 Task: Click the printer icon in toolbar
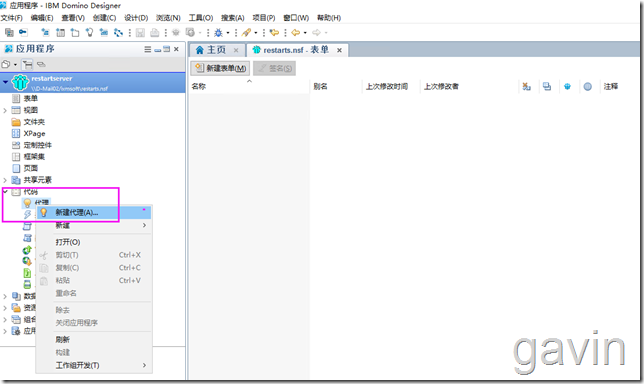[x=154, y=32]
